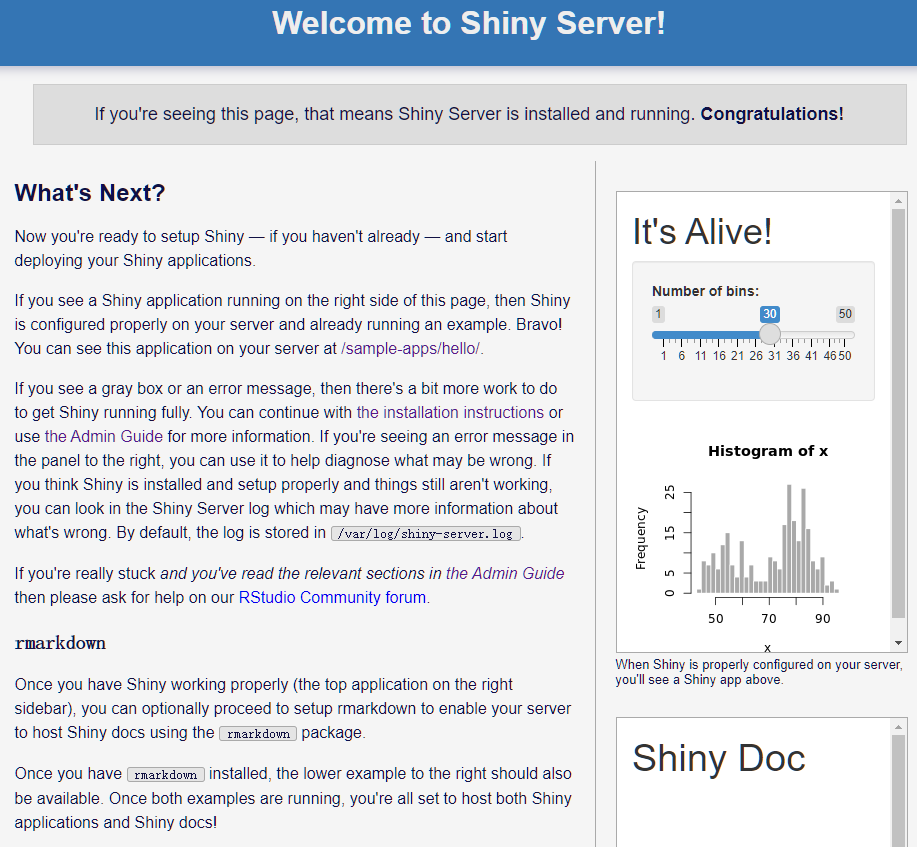Click the rmarkdown code before 'installed'
The image size is (917, 847).
click(x=166, y=774)
